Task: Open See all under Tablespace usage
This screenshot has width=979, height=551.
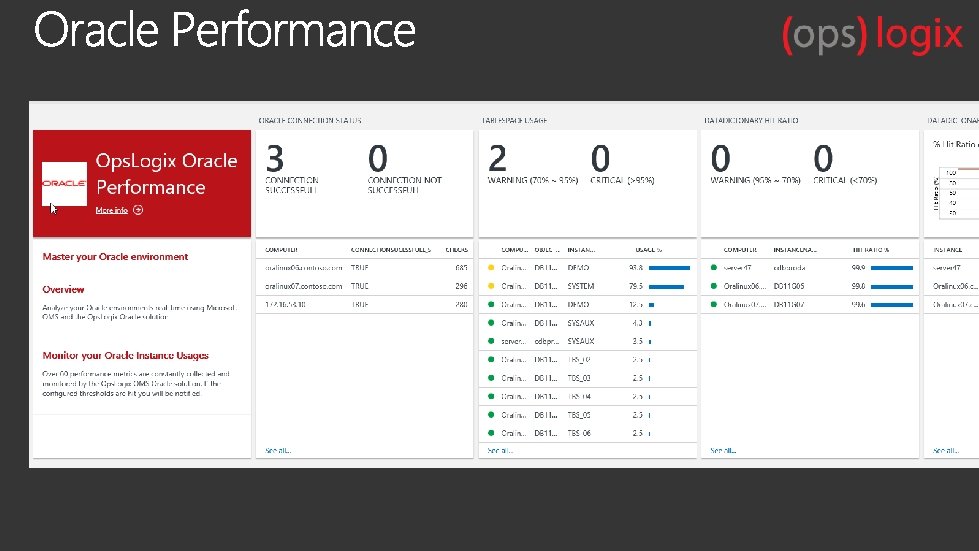Action: [499, 450]
